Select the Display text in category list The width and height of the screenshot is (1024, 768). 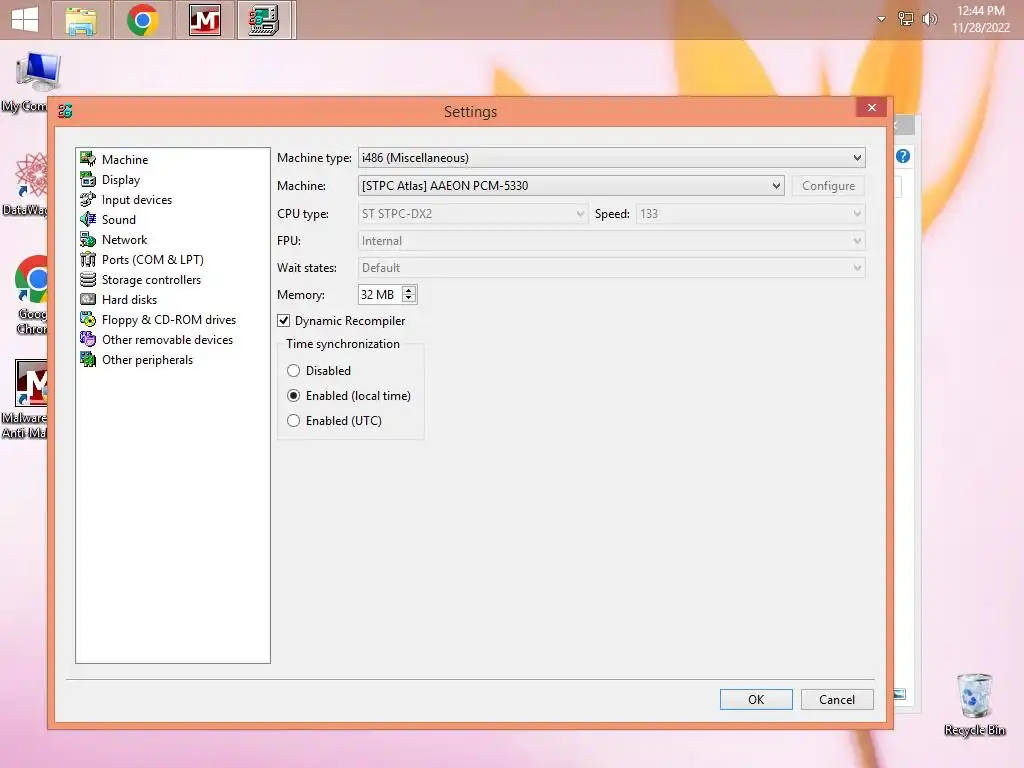pyautogui.click(x=121, y=180)
